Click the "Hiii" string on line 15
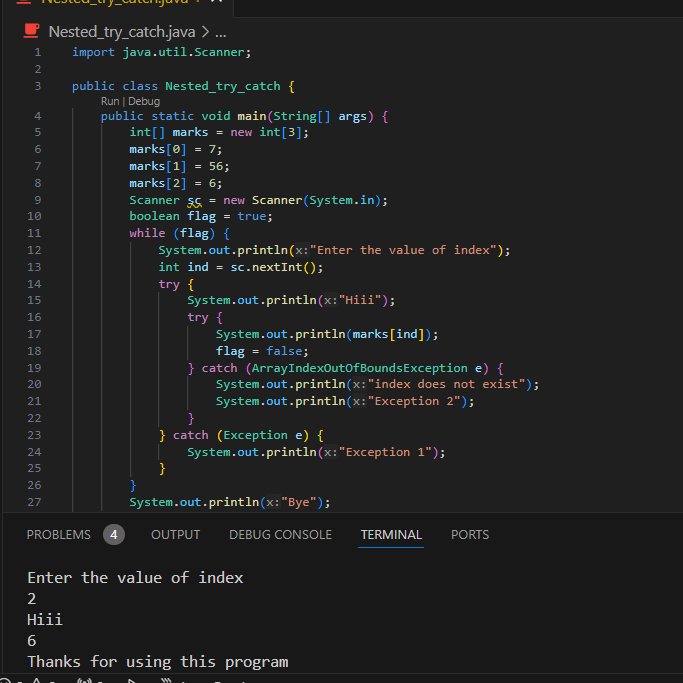The width and height of the screenshot is (683, 683). coord(360,300)
